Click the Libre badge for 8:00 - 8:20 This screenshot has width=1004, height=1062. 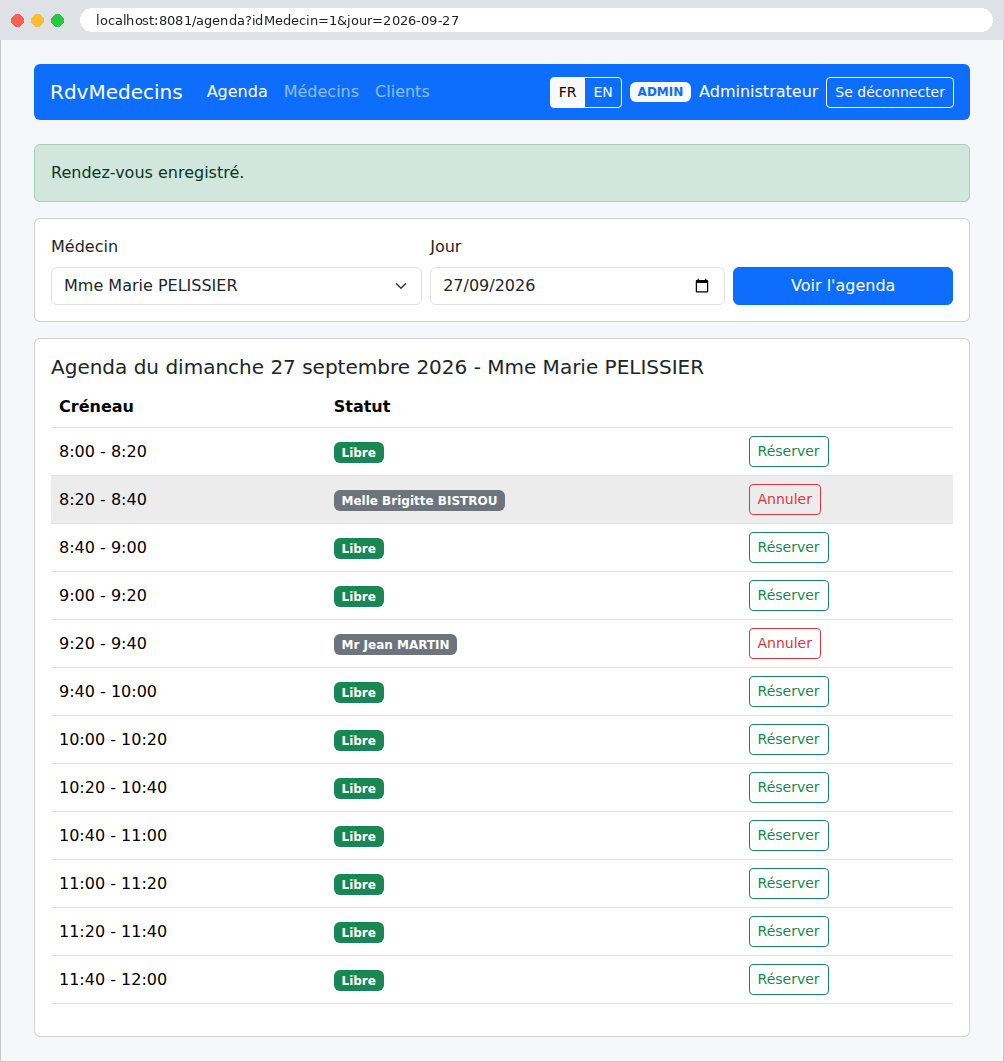click(x=358, y=452)
